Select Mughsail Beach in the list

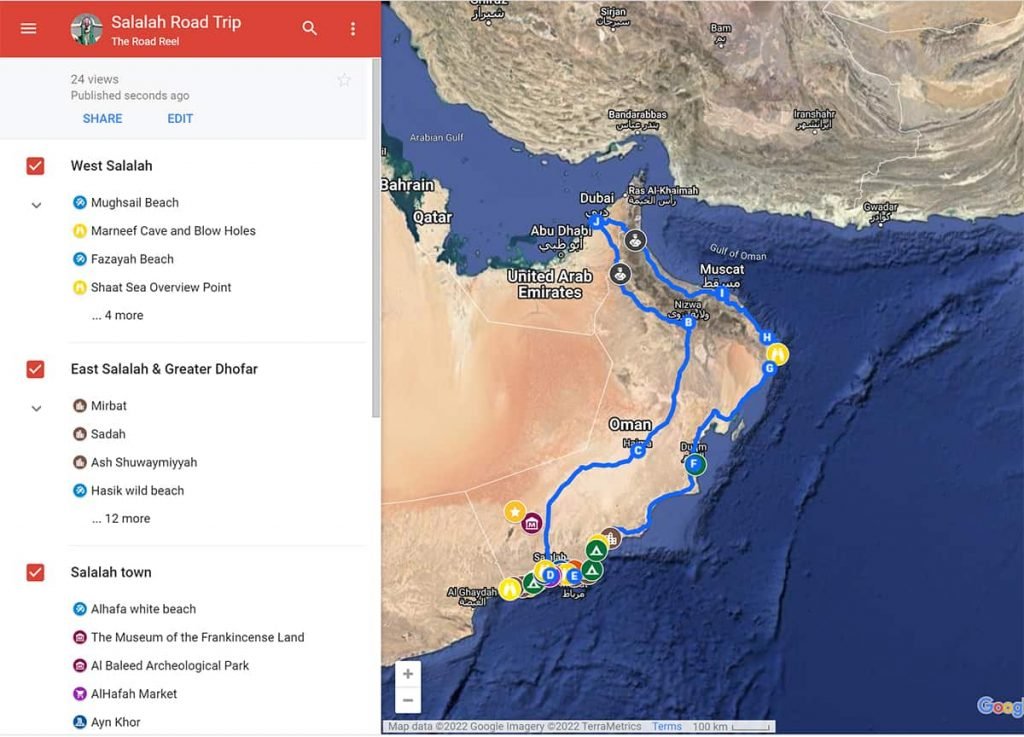tap(134, 202)
